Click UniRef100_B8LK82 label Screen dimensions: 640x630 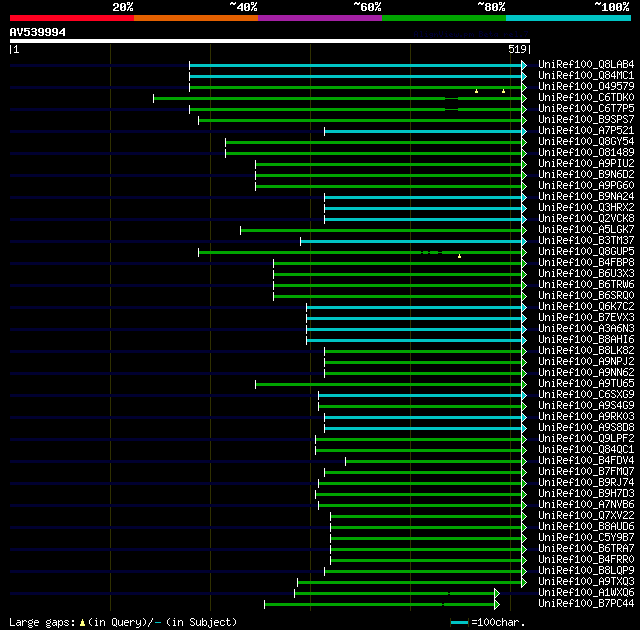(x=586, y=351)
